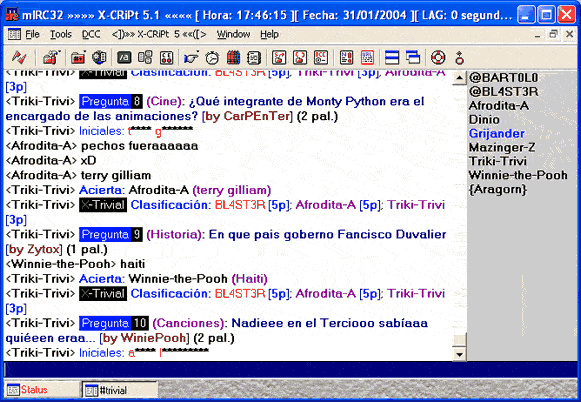Screen dimensions: 581x402
Task: Open the Tools menu
Action: [61, 34]
